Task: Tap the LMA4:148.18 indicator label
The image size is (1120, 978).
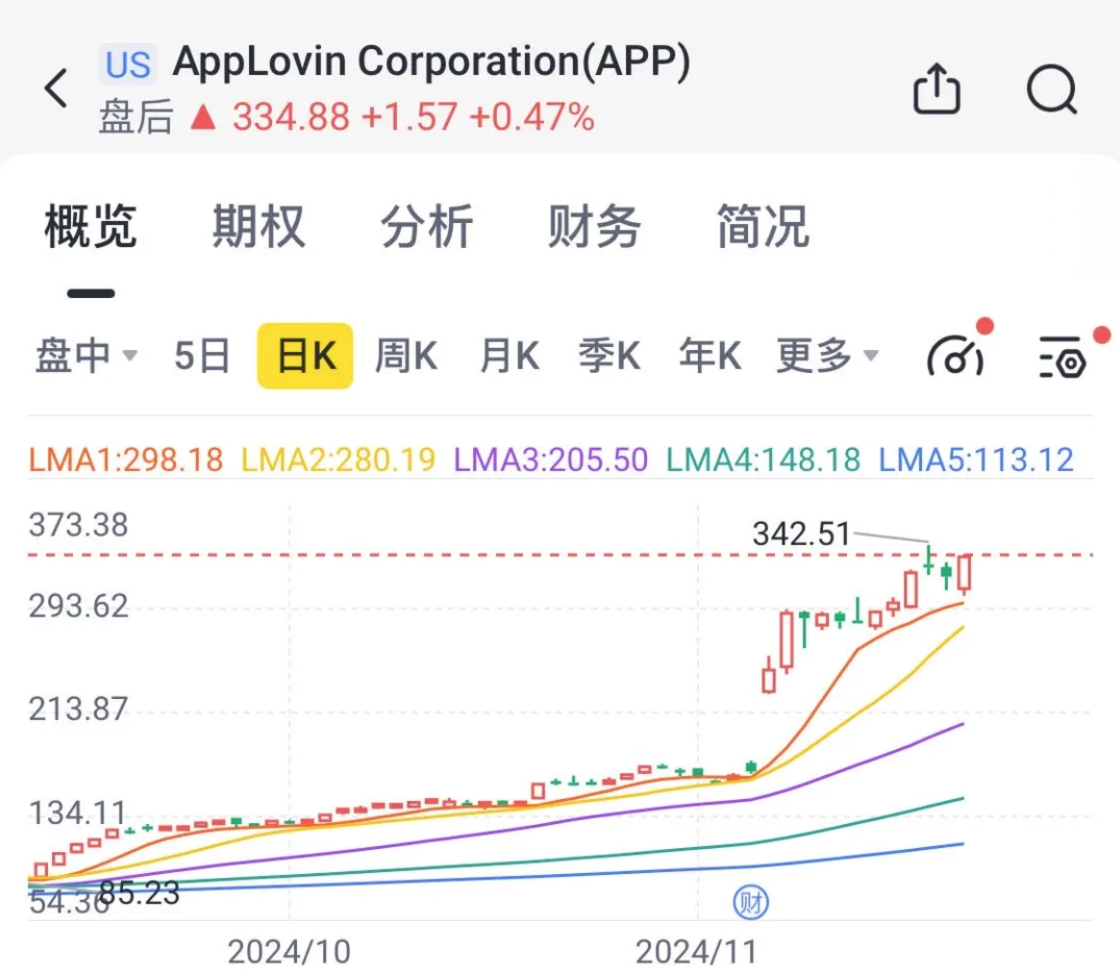Action: click(764, 460)
